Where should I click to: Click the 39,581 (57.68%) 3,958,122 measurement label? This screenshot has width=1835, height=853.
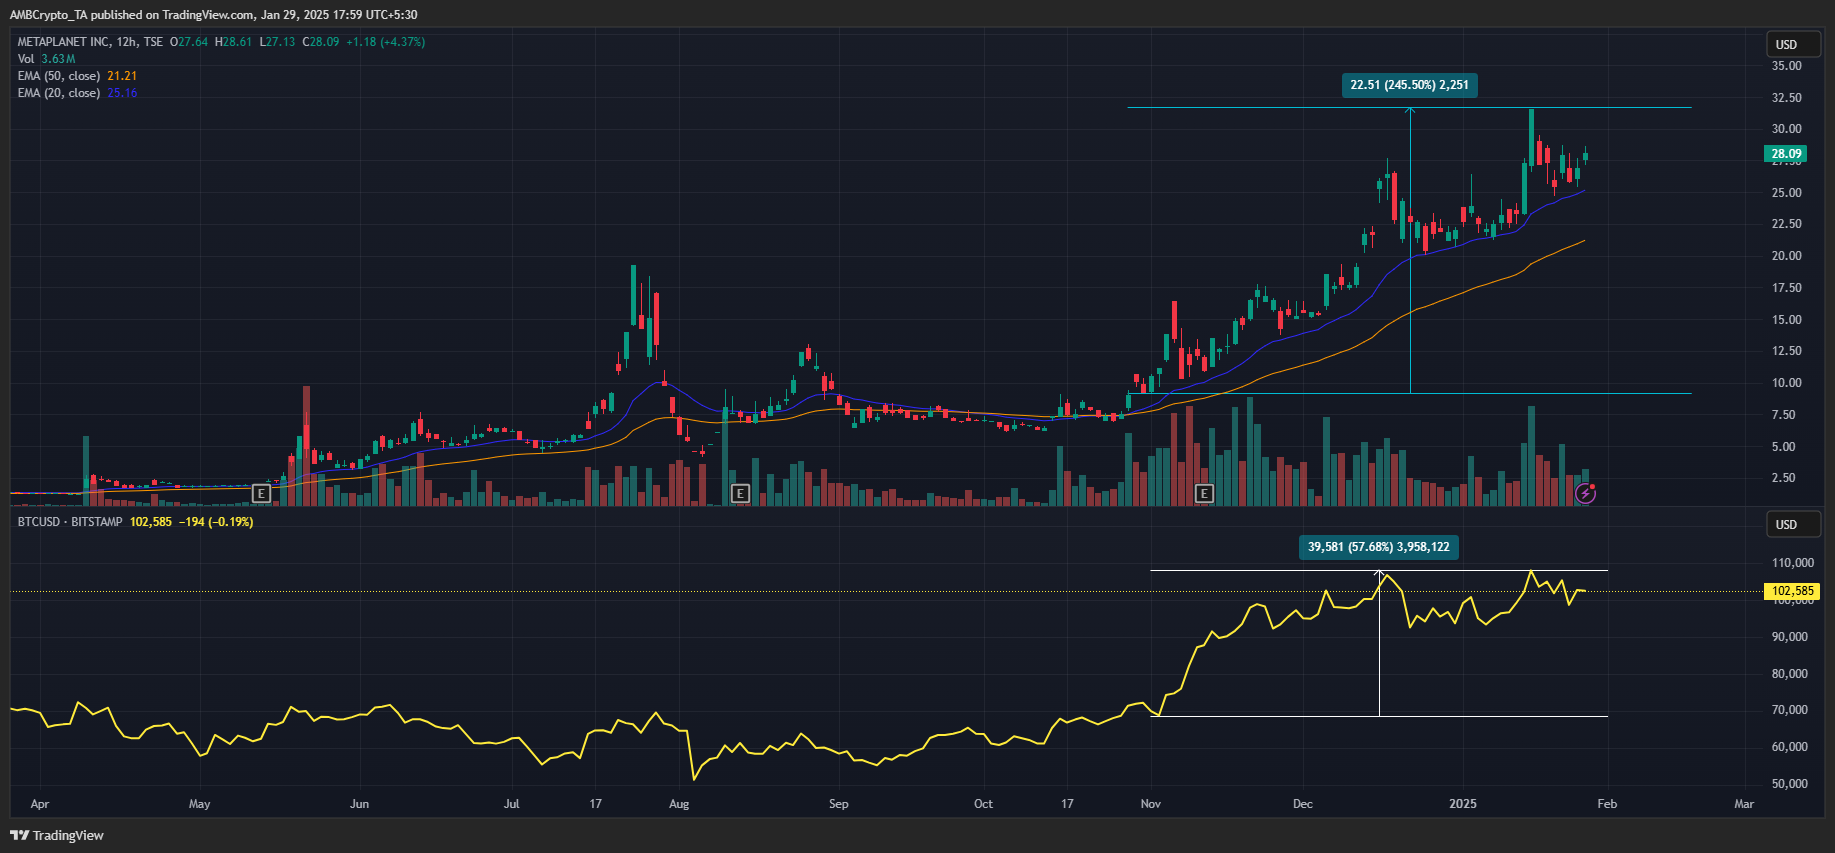tap(1379, 547)
